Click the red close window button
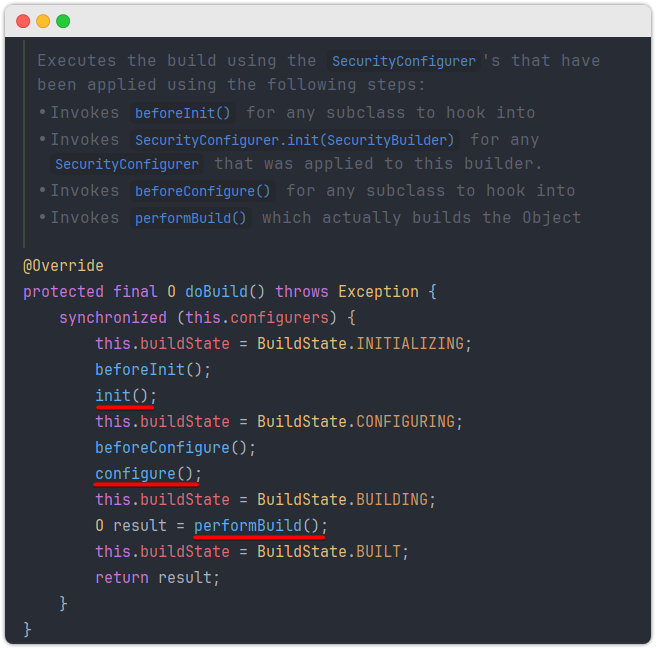Screen dimensions: 656x649 pos(23,21)
